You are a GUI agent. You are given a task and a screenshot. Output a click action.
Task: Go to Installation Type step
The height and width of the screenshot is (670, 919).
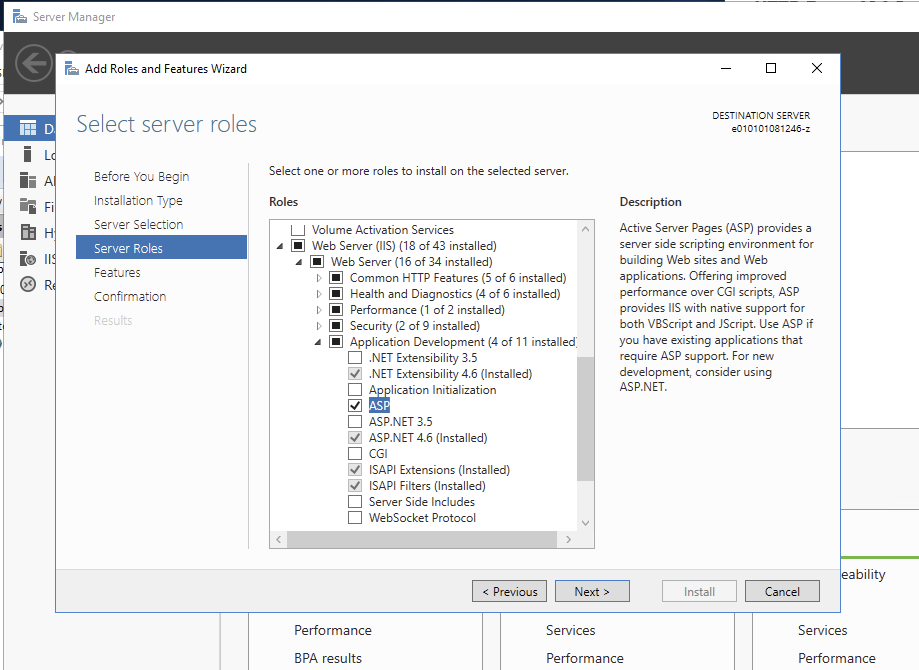point(138,200)
